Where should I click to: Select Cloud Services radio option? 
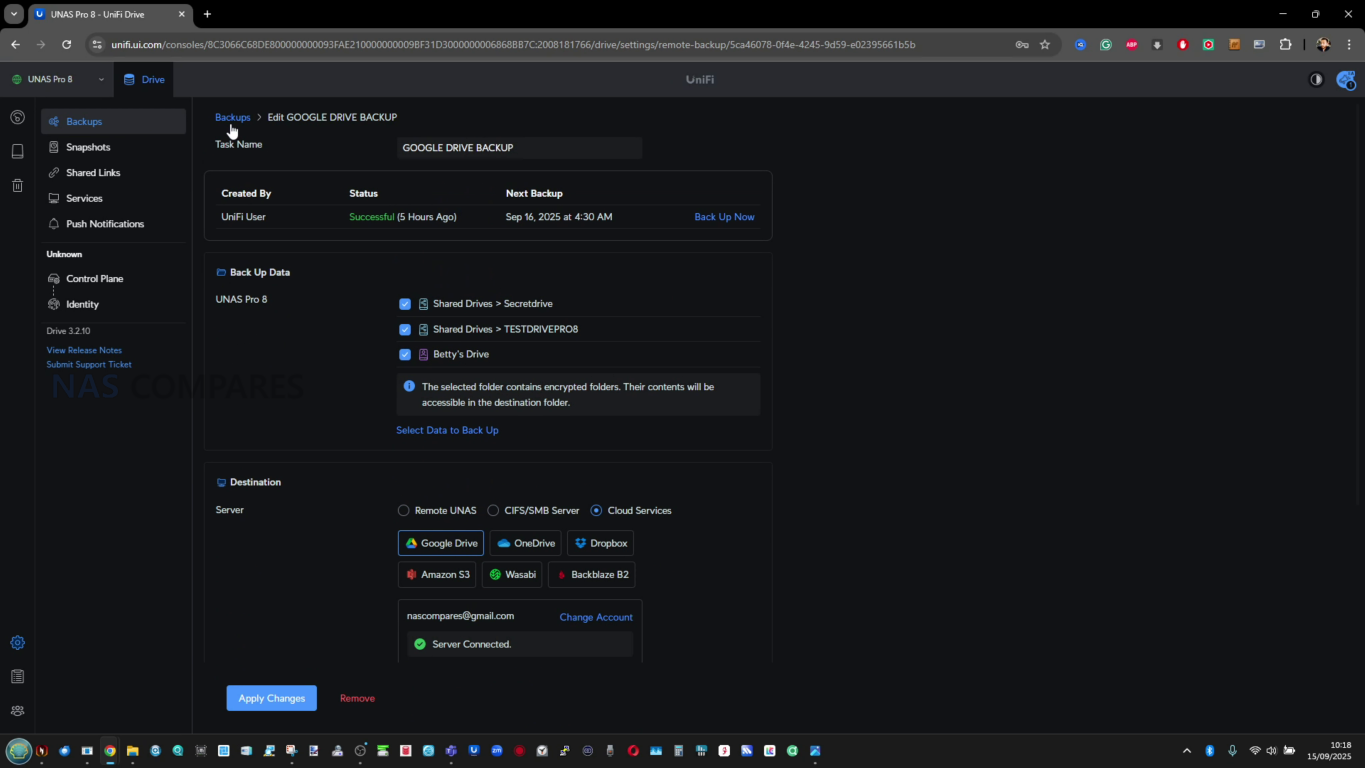596,510
